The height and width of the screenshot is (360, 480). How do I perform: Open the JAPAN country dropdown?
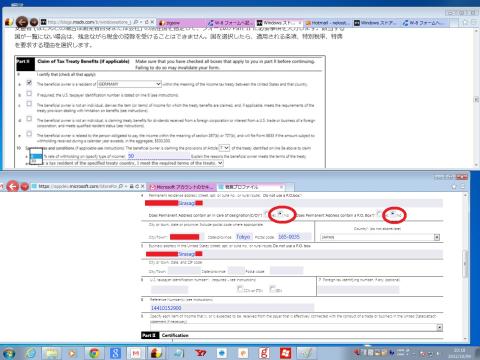pyautogui.click(x=380, y=237)
